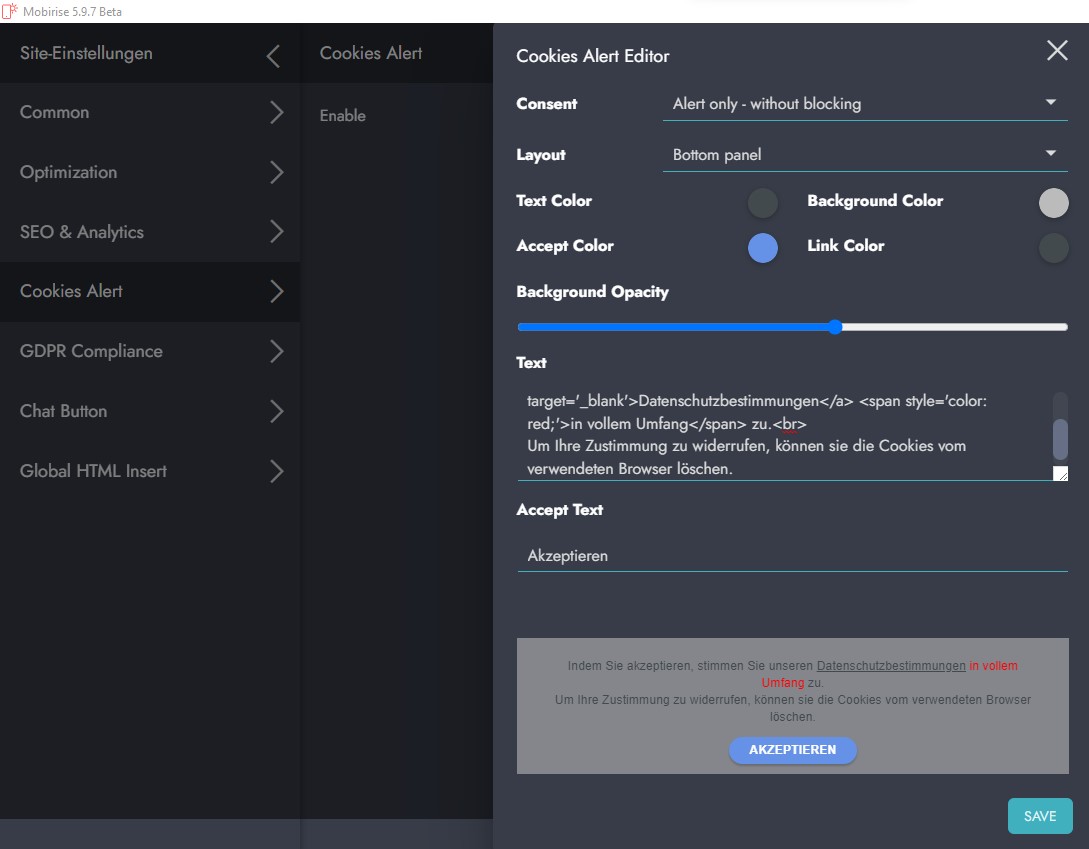Click the arrow next to Chat Button
The image size is (1089, 849).
tap(277, 412)
